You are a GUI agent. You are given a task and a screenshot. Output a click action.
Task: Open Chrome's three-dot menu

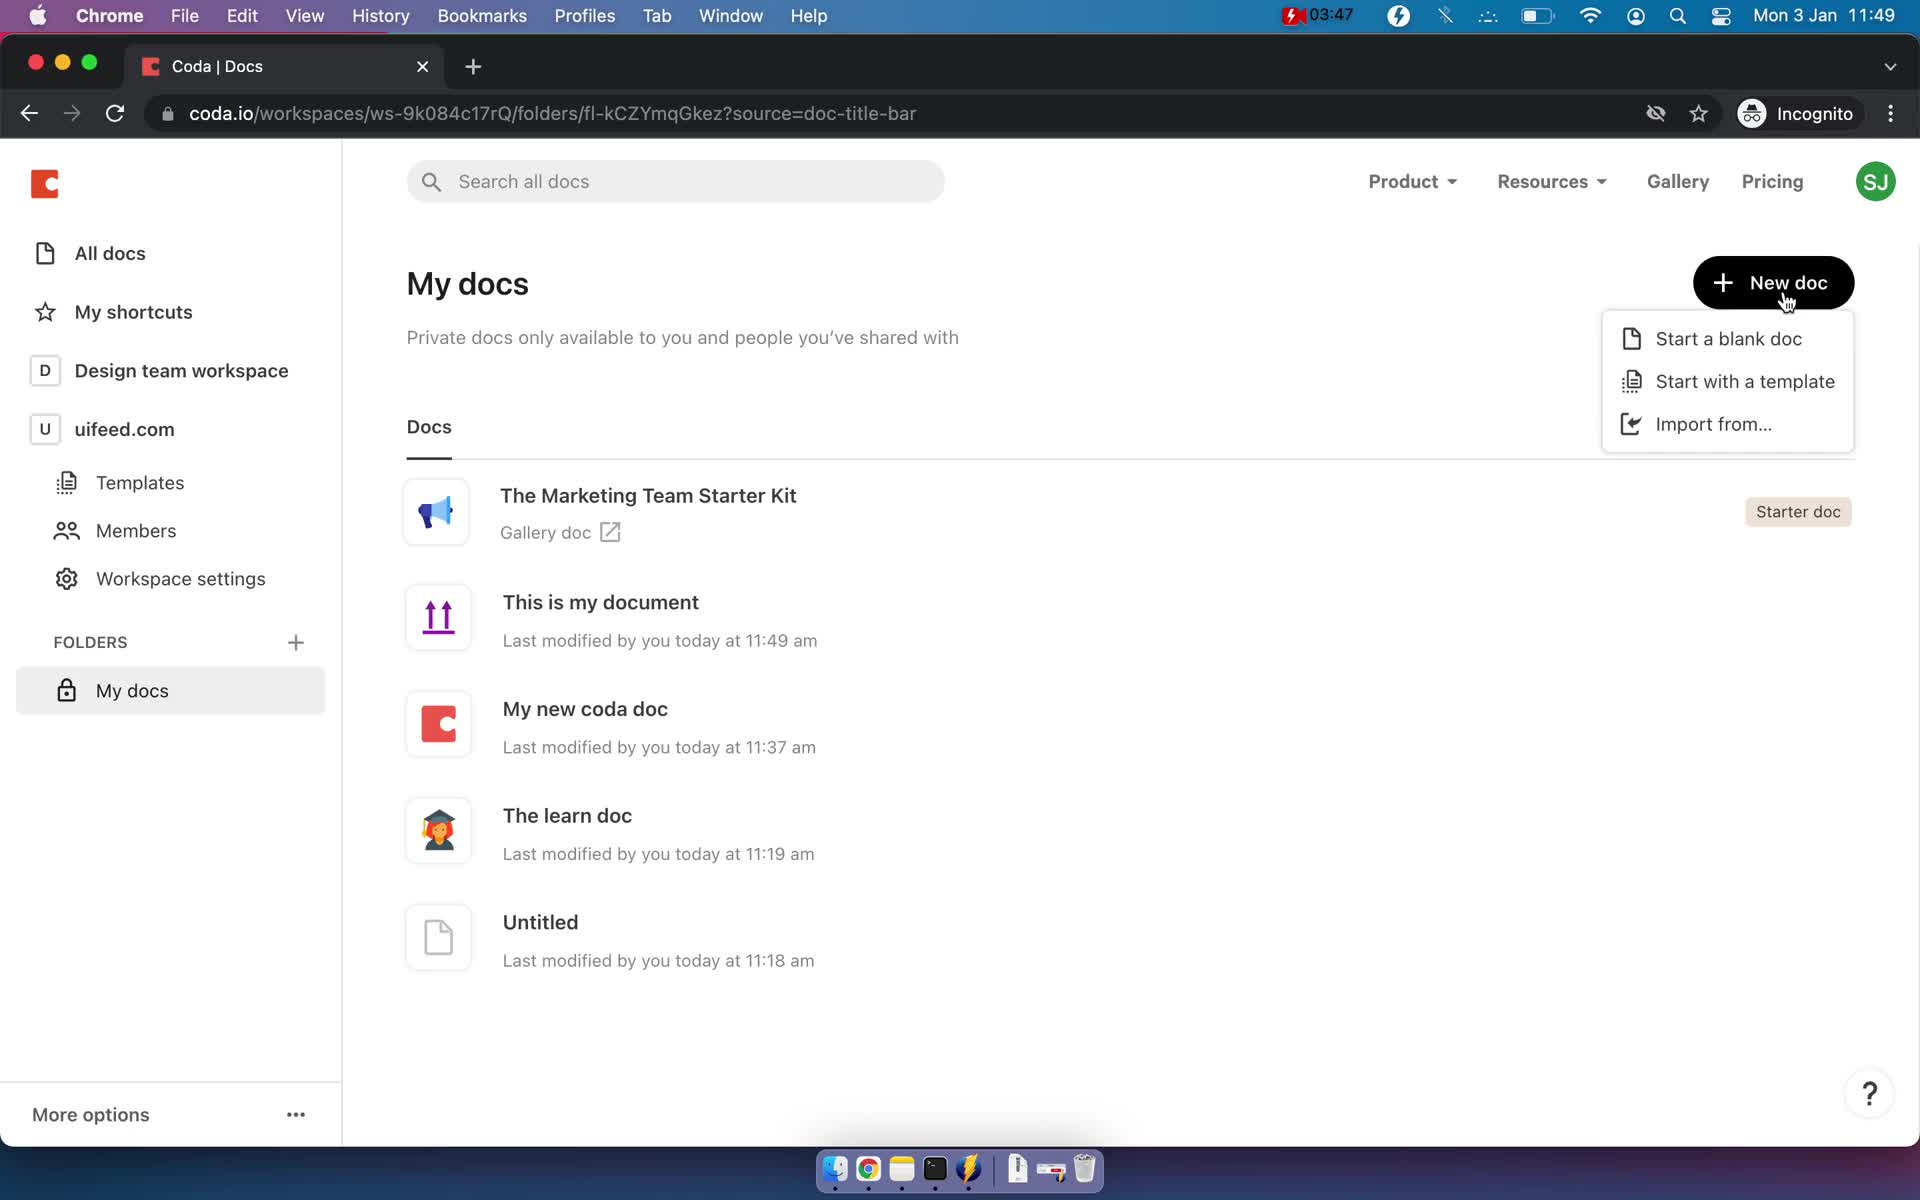pyautogui.click(x=1890, y=114)
